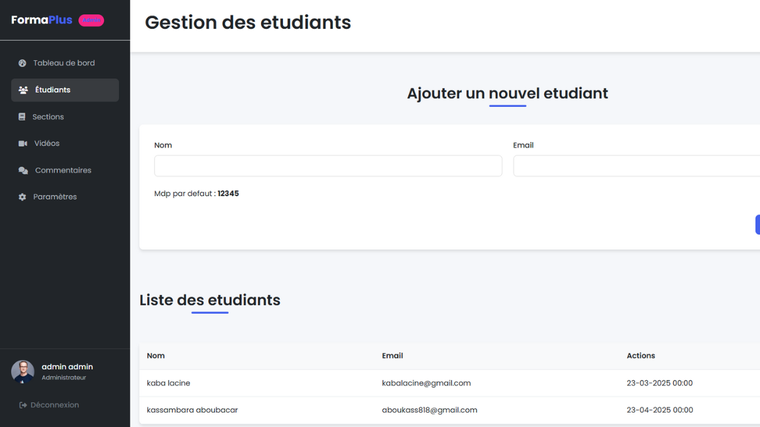Go to the Sections menu entry
The height and width of the screenshot is (427, 760).
(48, 117)
